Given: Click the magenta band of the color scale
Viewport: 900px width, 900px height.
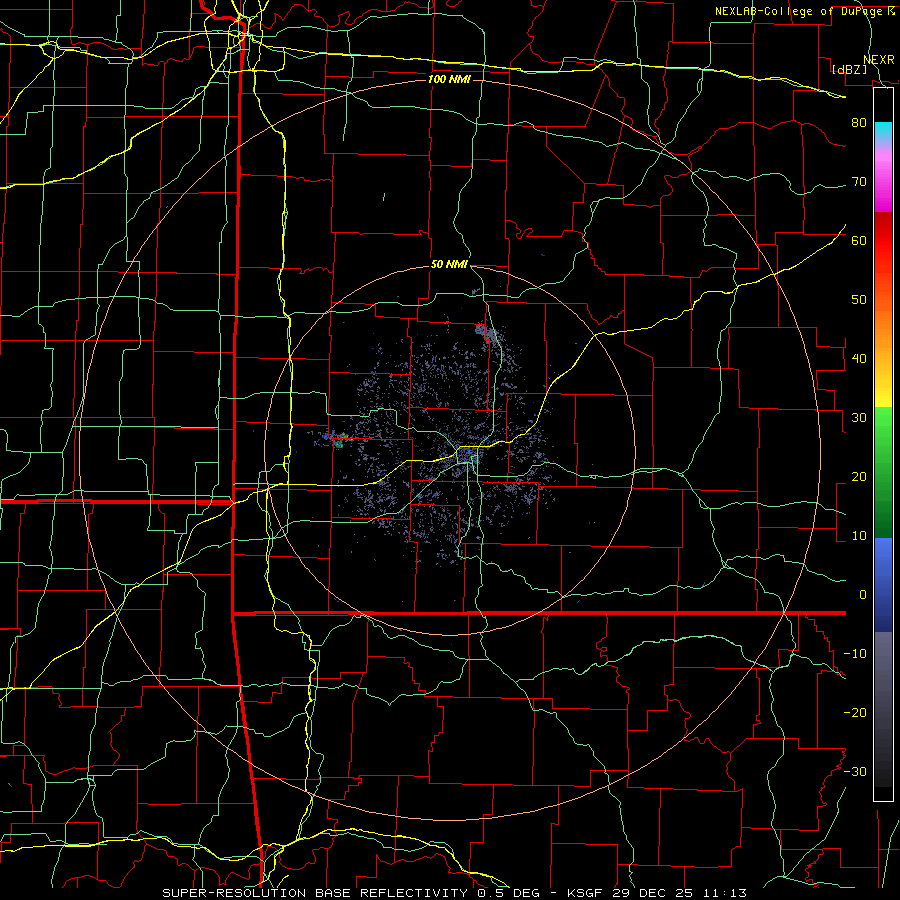Looking at the screenshot, I should pos(883,184).
